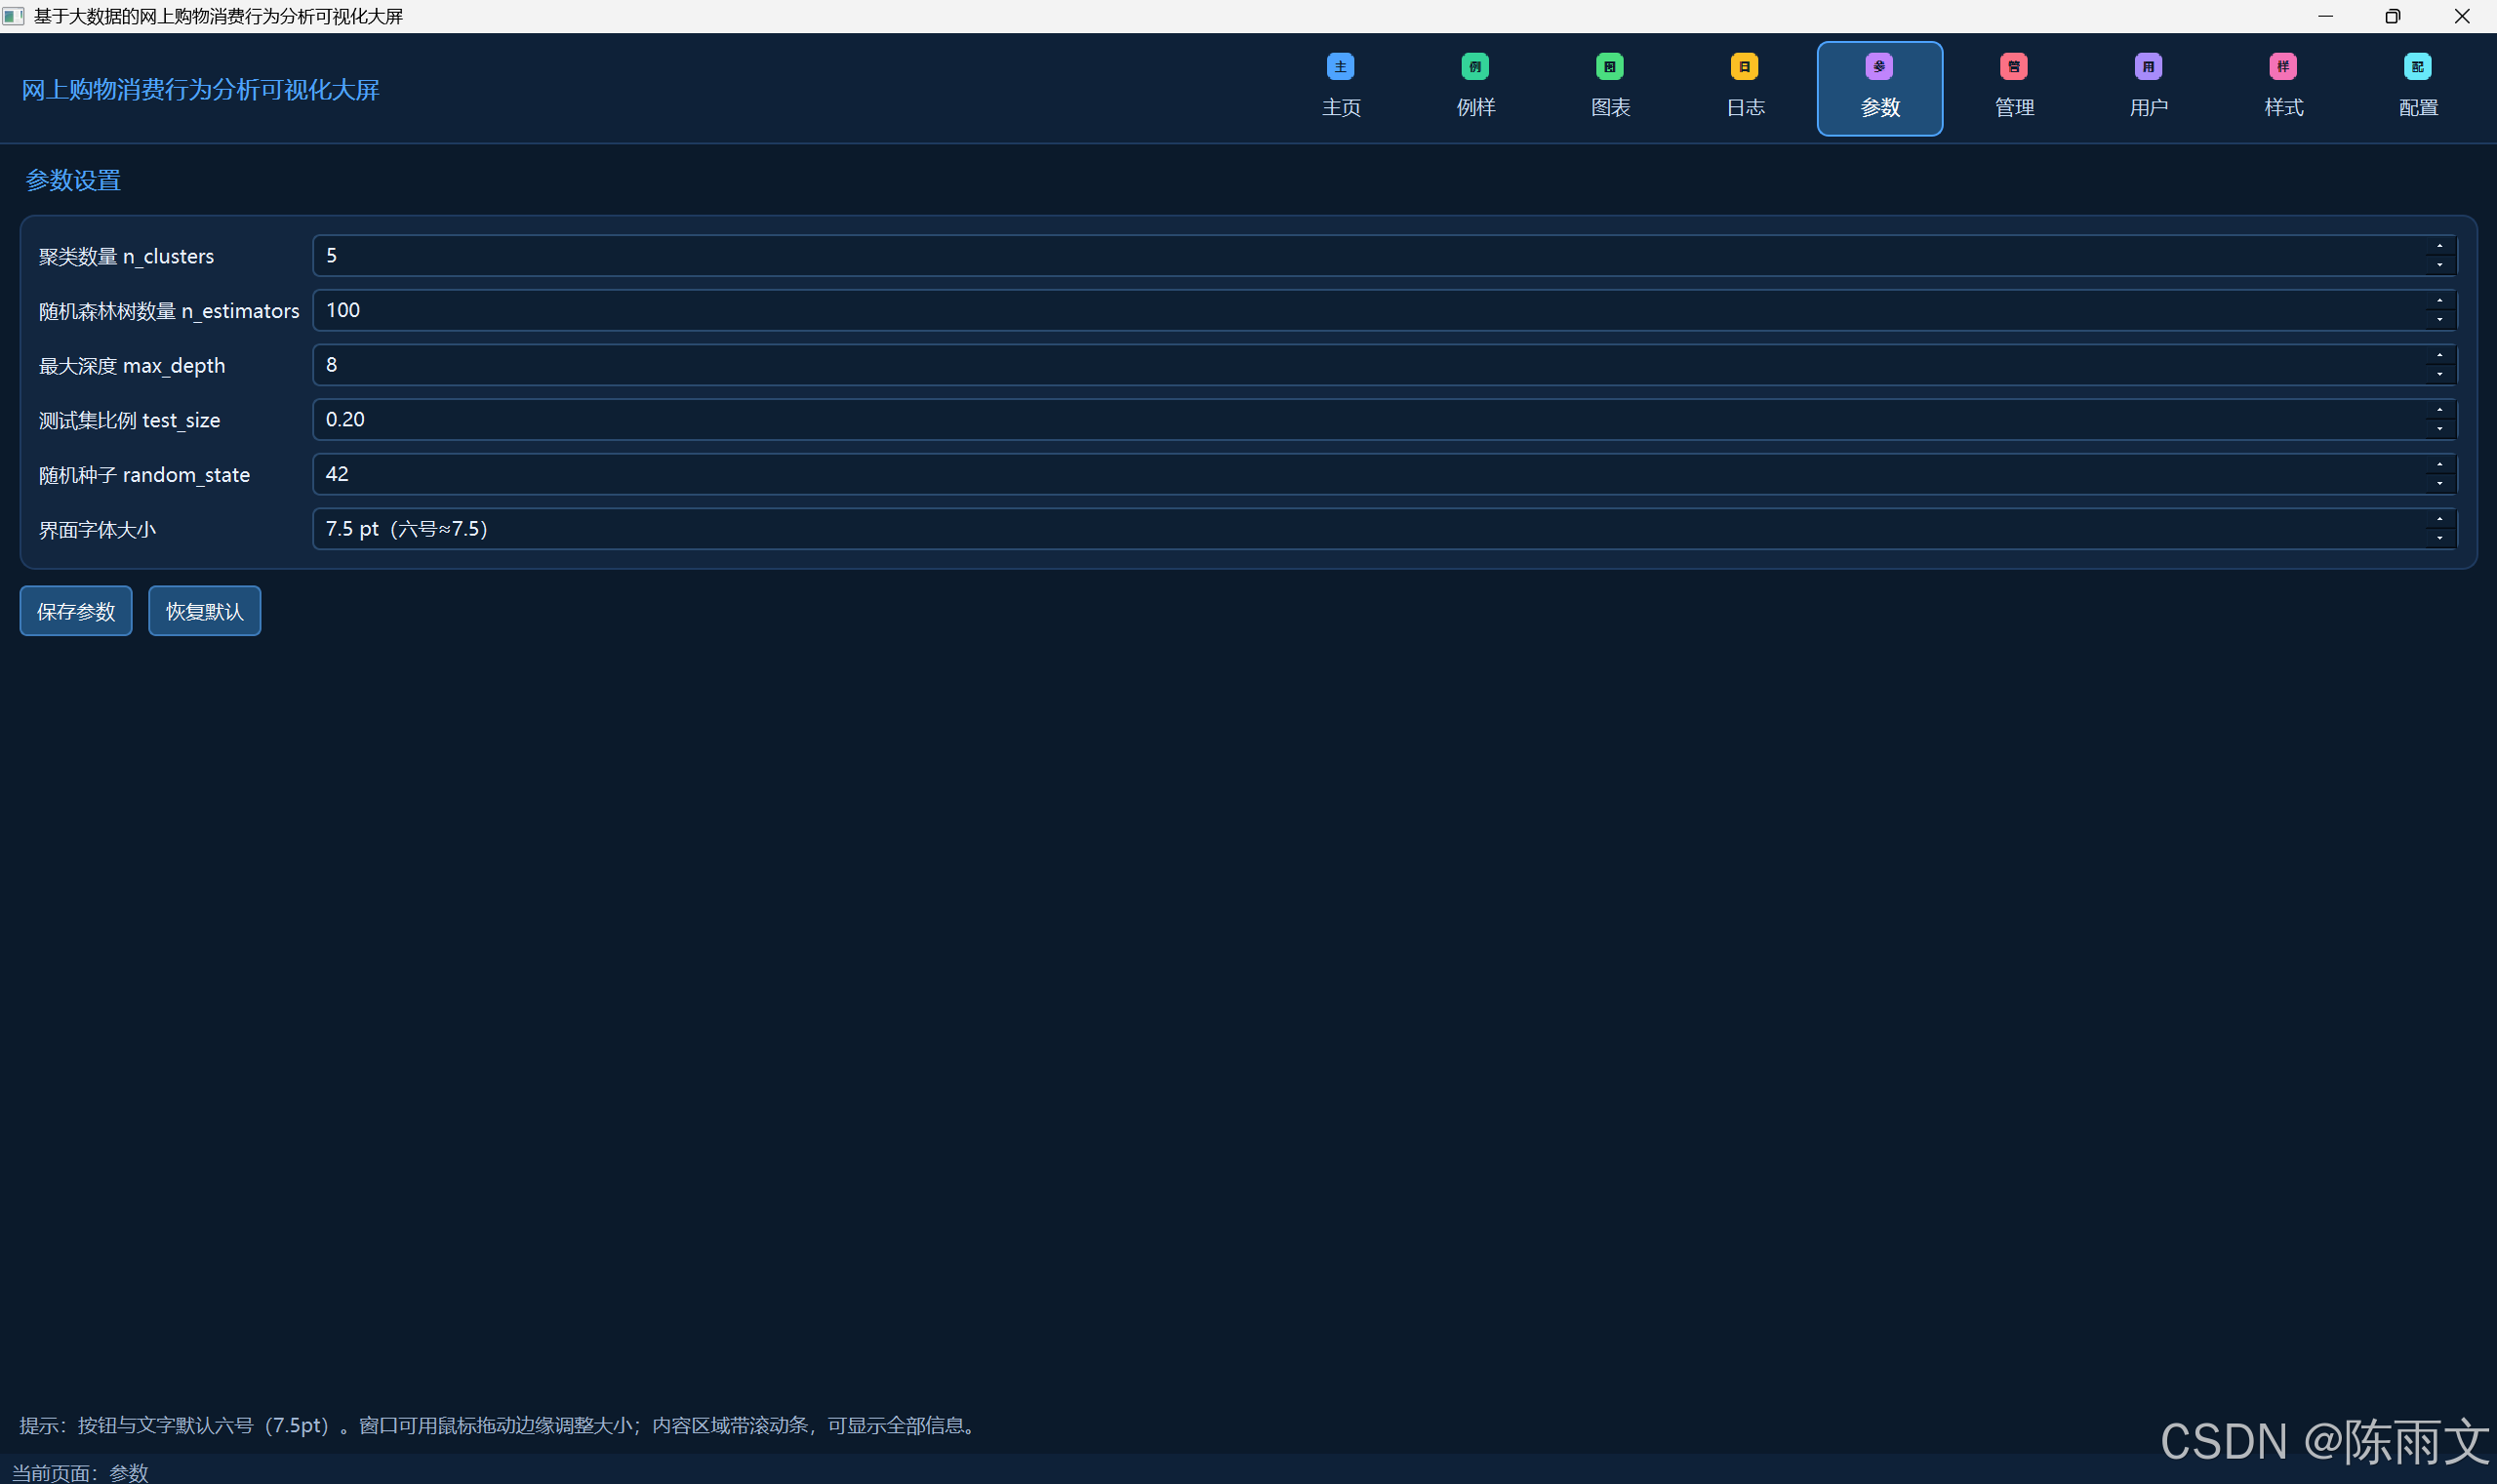Viewport: 2497px width, 1484px height.
Task: Decrease n_estimators with the down arrow
Action: click(2439, 320)
